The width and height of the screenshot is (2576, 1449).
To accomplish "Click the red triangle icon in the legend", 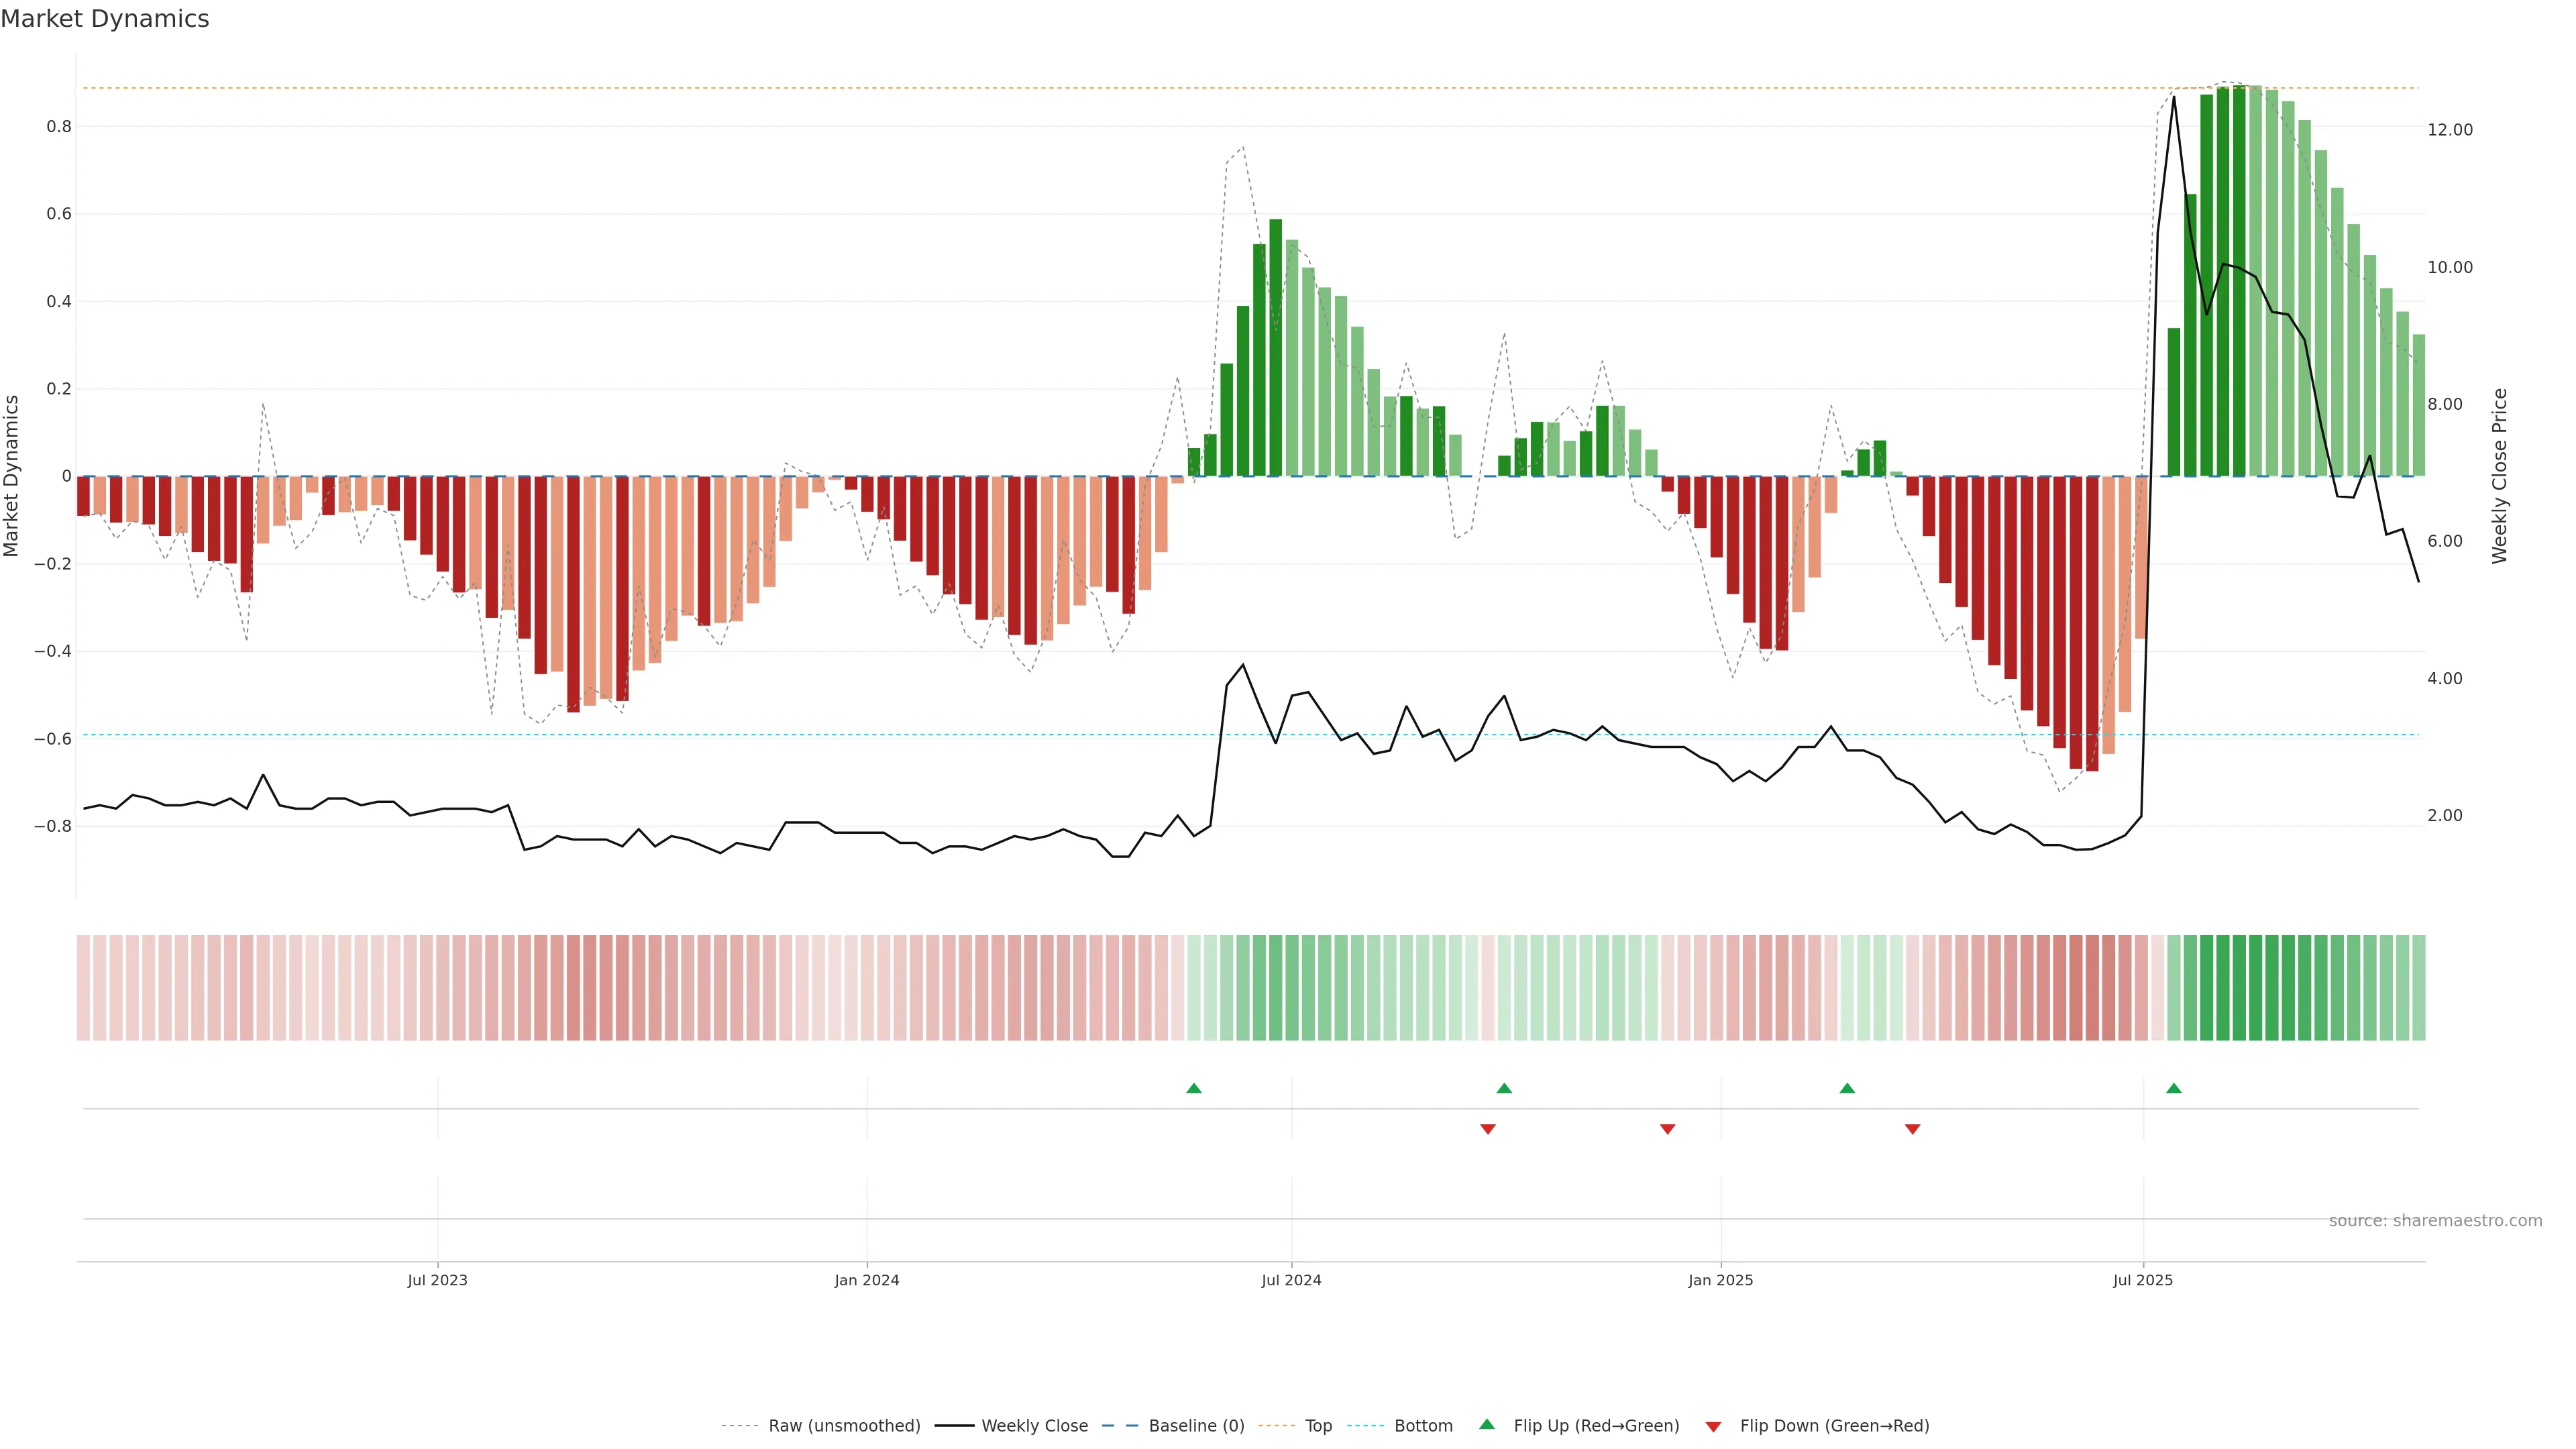I will 1713,1426.
